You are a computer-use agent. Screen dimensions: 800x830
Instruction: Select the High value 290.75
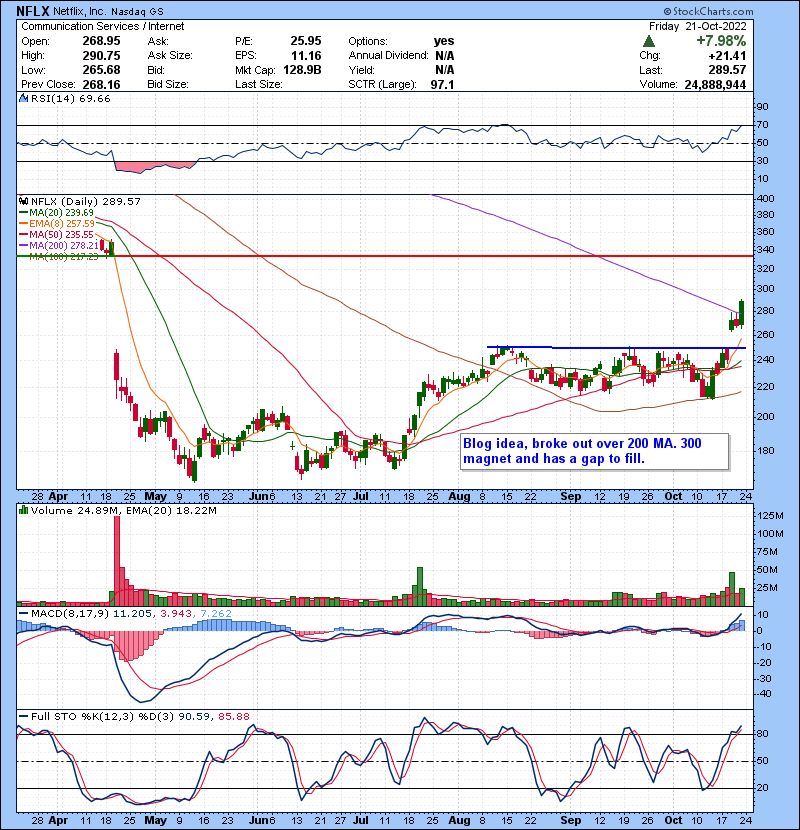click(101, 56)
